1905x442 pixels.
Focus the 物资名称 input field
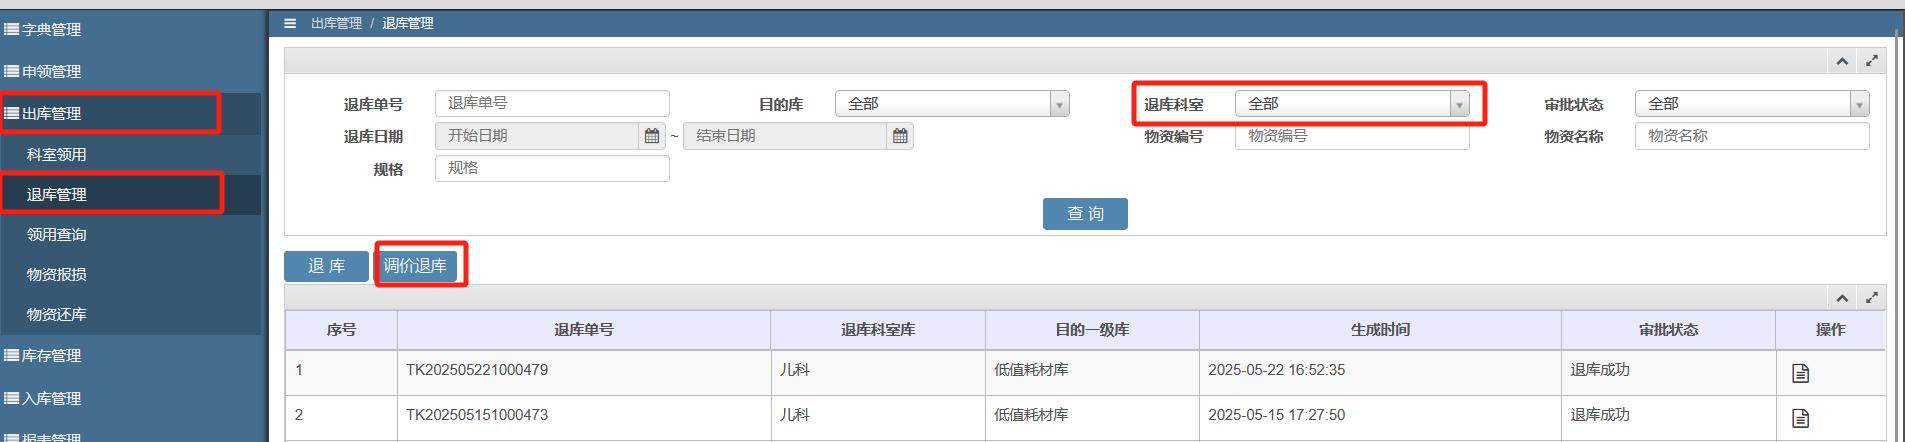coord(1752,136)
